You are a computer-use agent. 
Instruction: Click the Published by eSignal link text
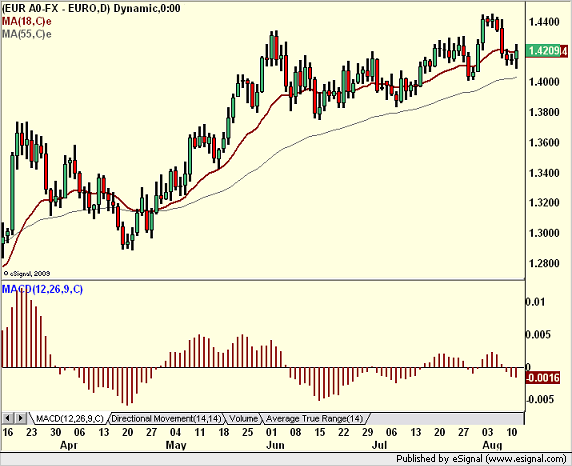[x=481, y=459]
